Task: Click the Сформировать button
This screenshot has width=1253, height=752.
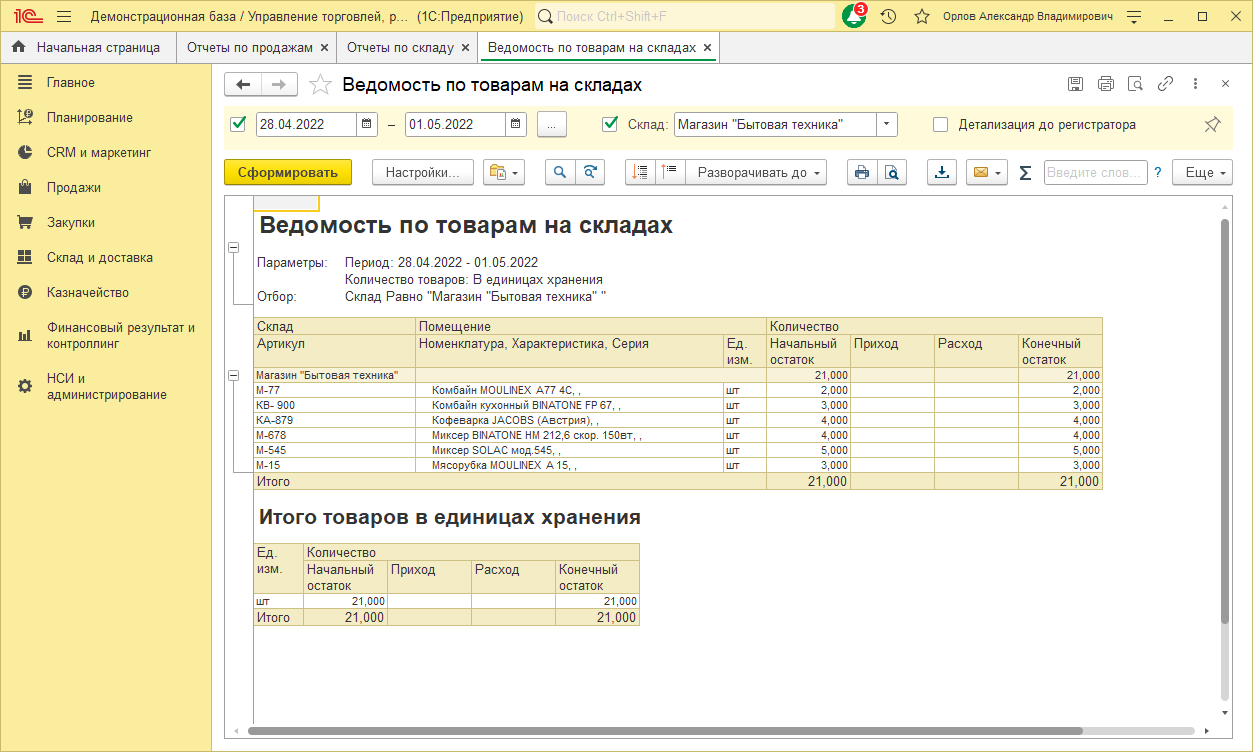Action: pos(288,172)
